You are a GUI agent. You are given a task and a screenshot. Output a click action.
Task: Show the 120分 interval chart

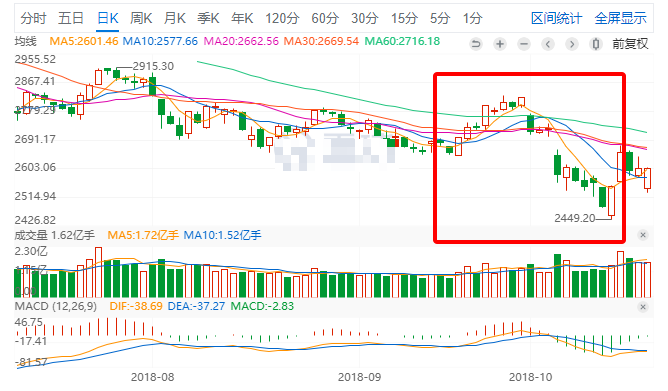[x=282, y=18]
